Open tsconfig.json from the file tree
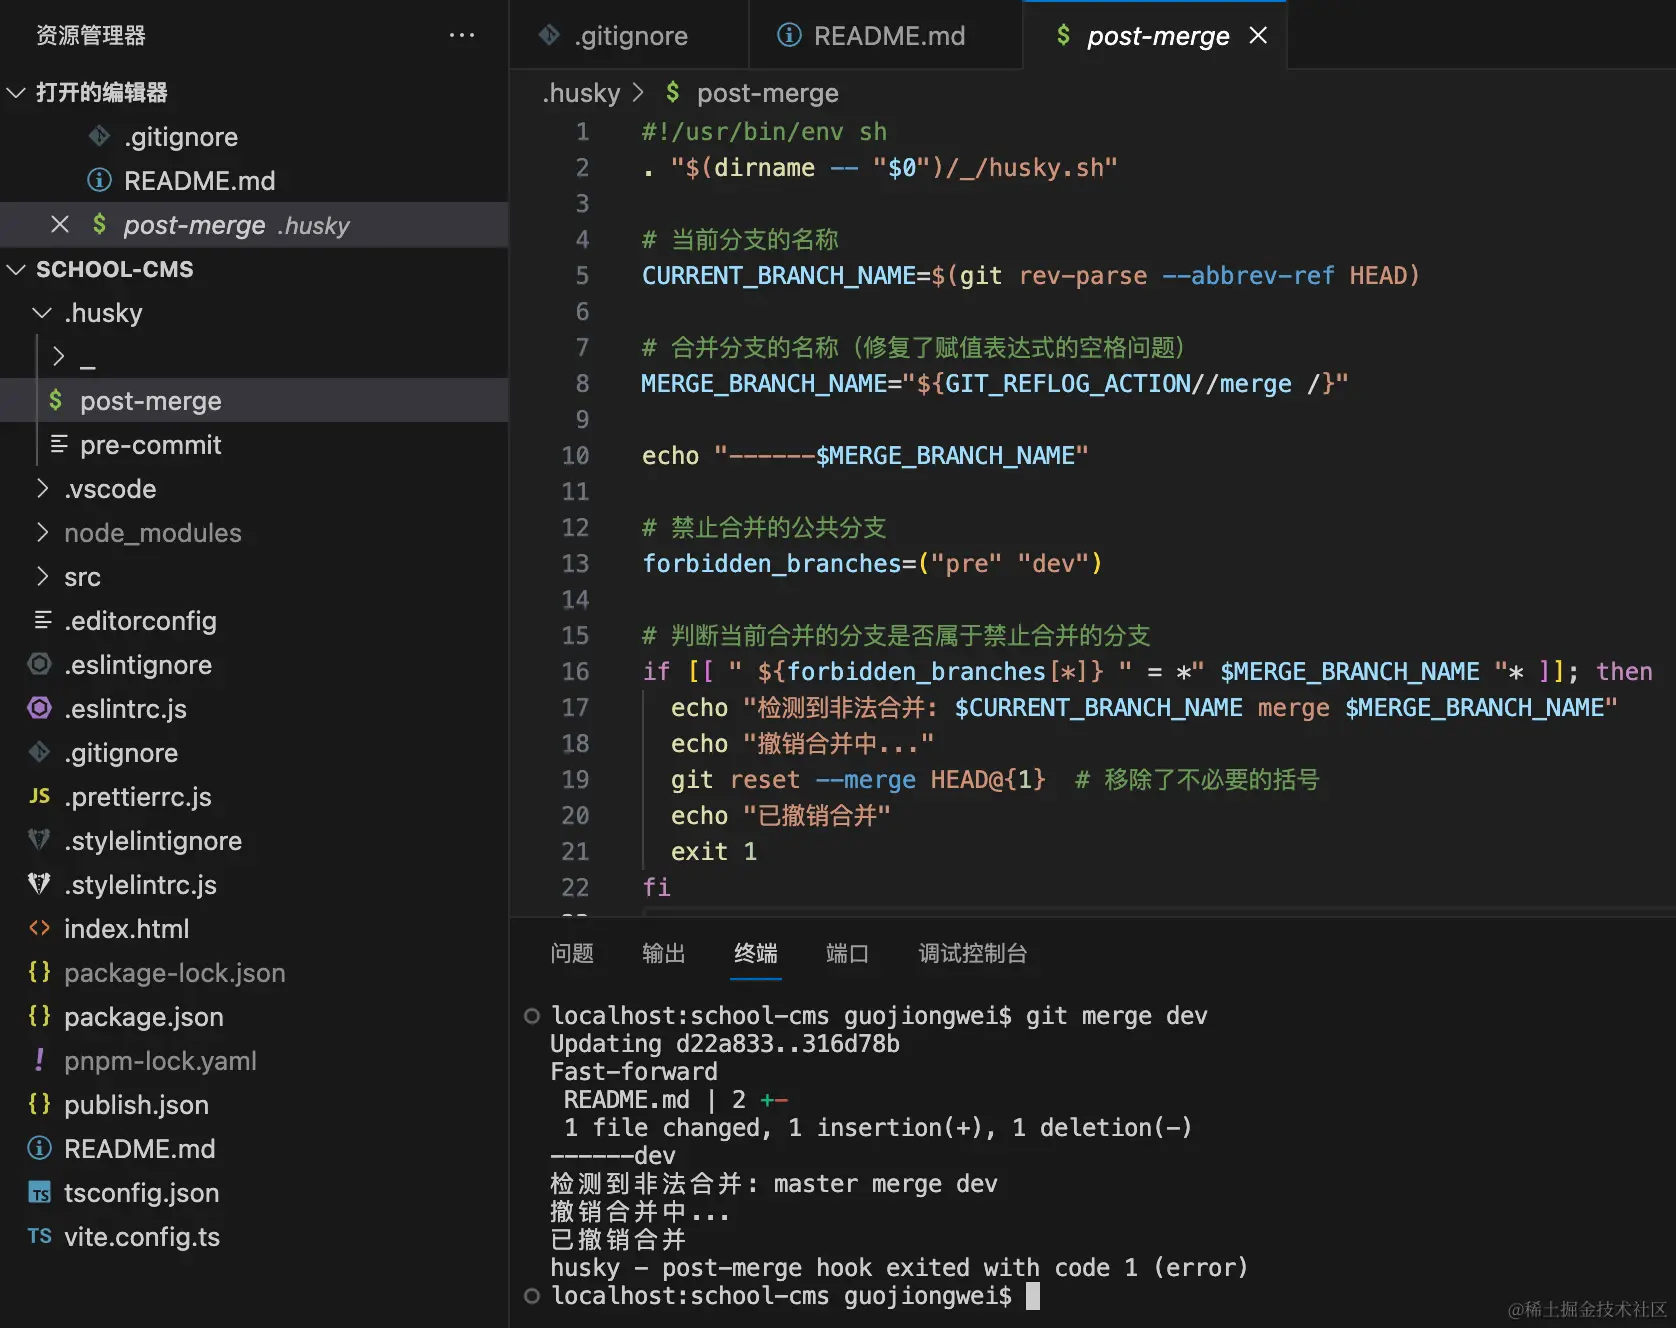 coord(254,1192)
